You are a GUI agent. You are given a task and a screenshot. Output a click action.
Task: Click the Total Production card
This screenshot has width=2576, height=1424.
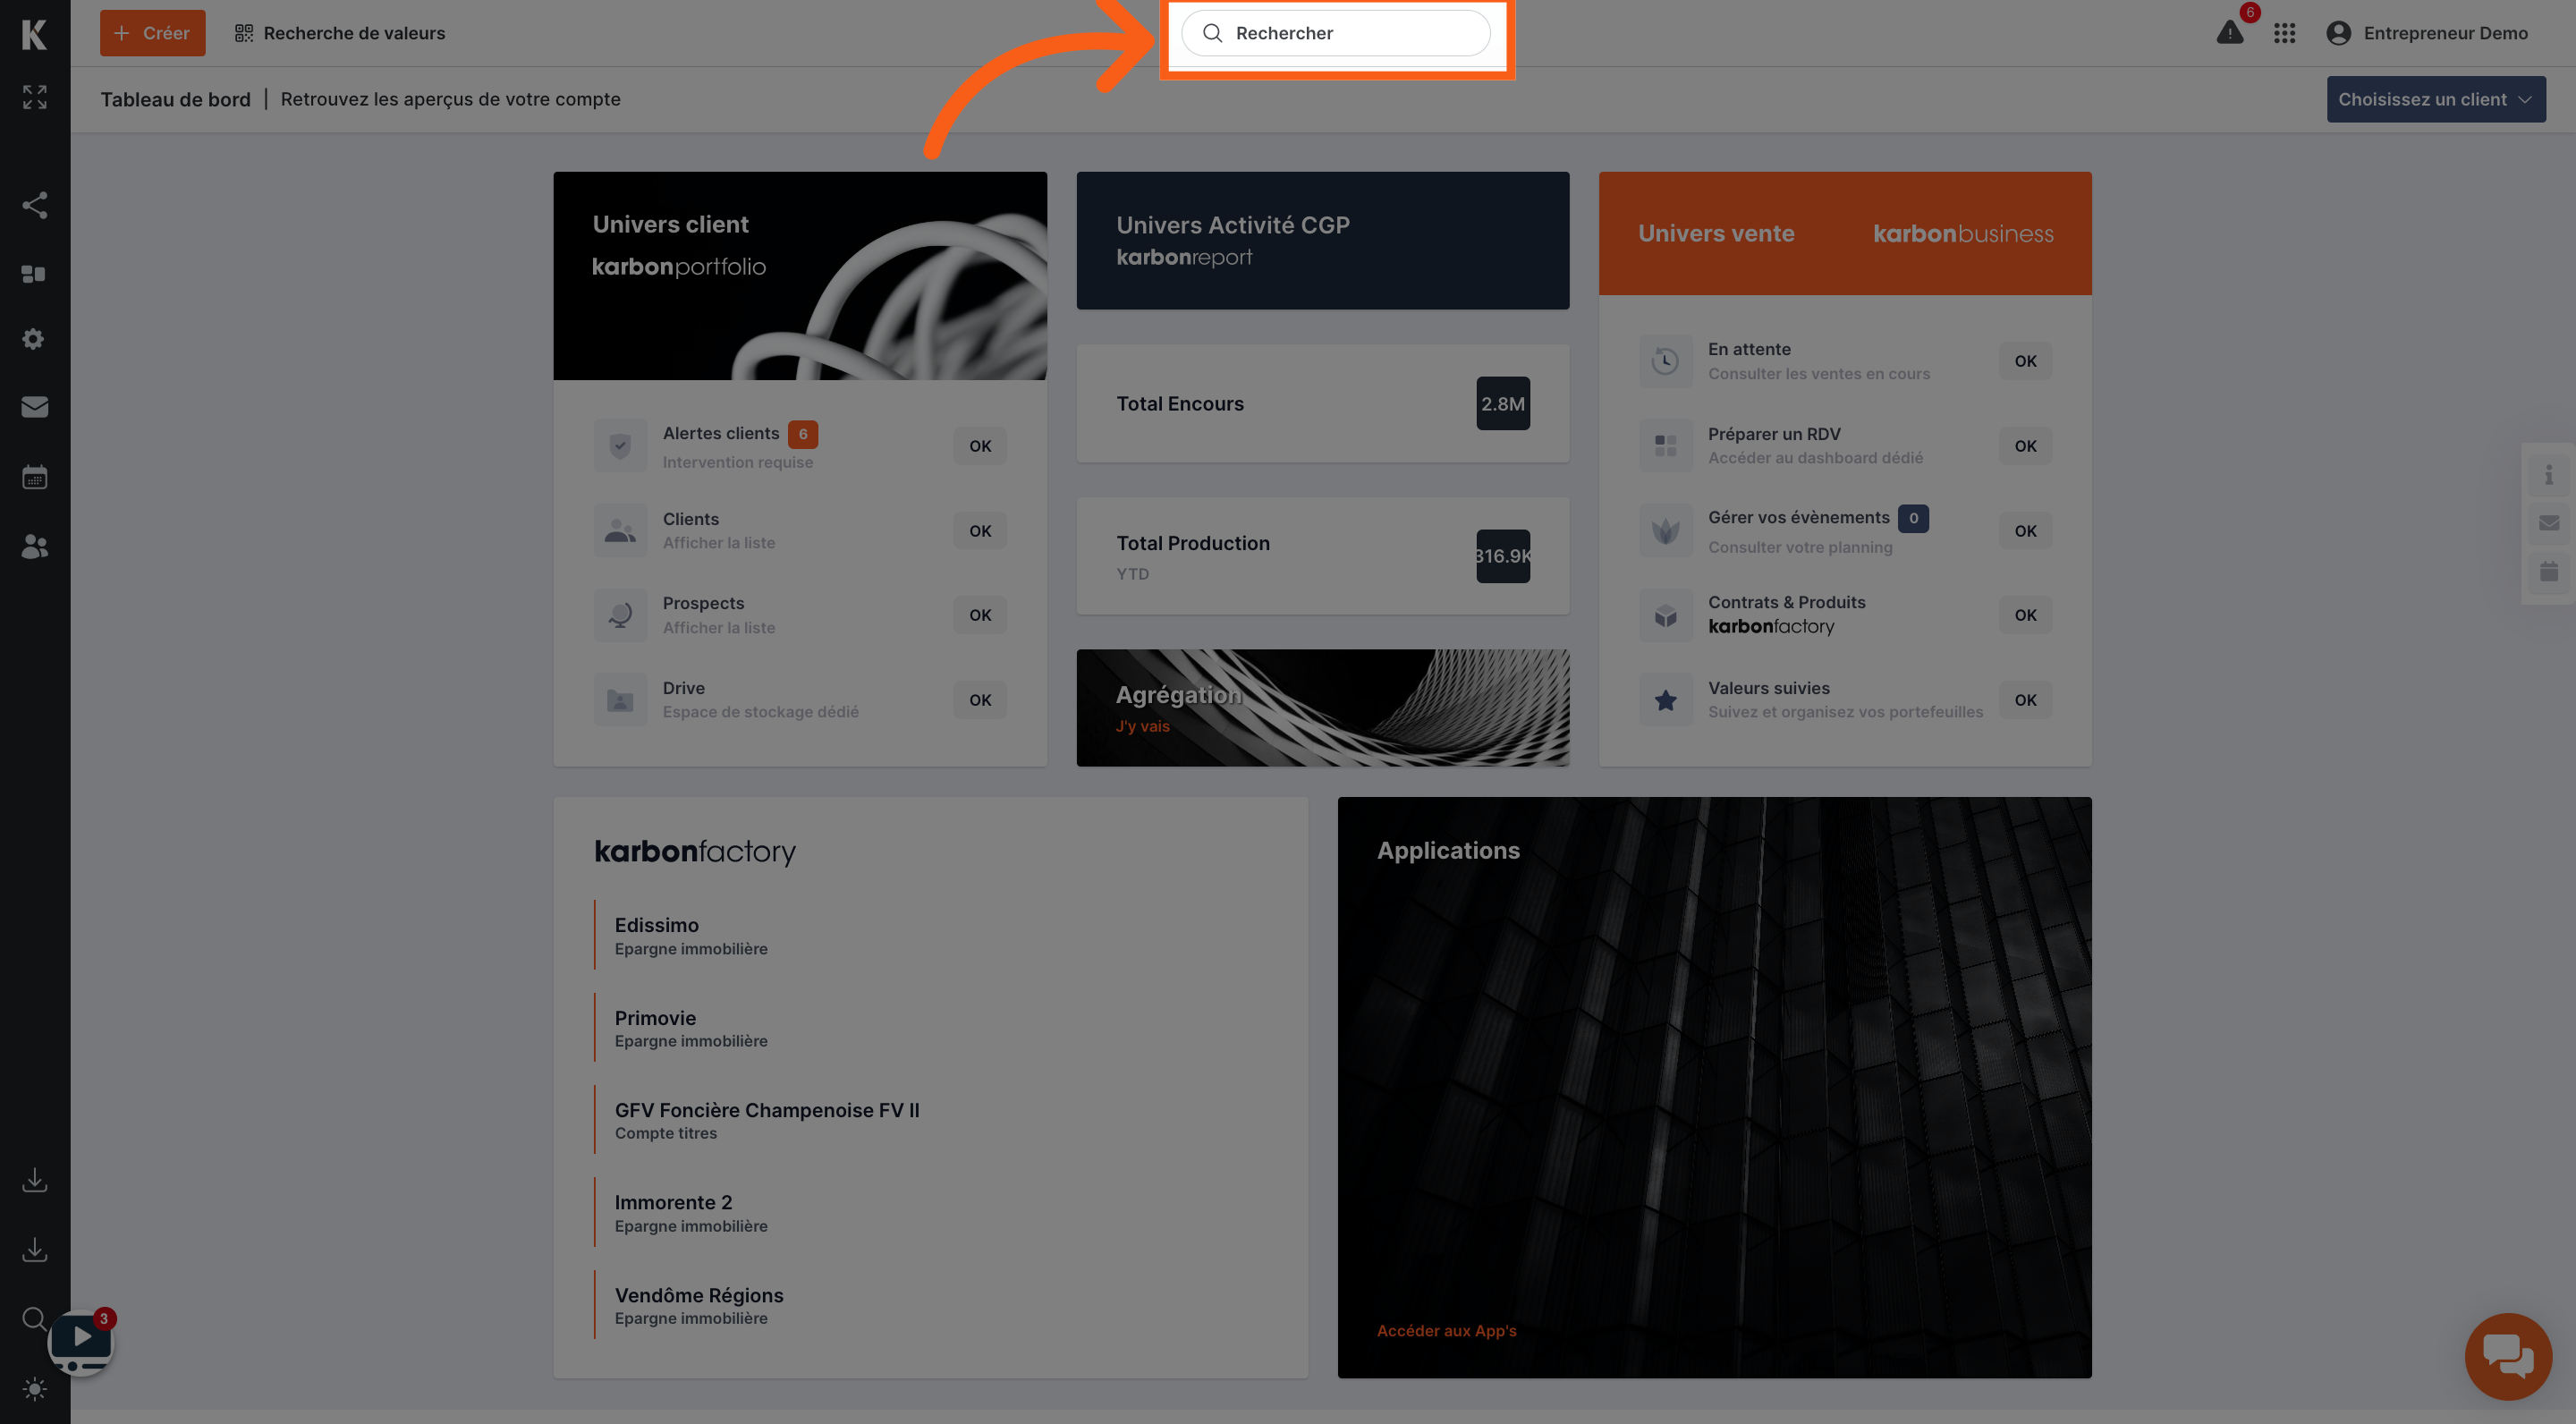tap(1322, 556)
